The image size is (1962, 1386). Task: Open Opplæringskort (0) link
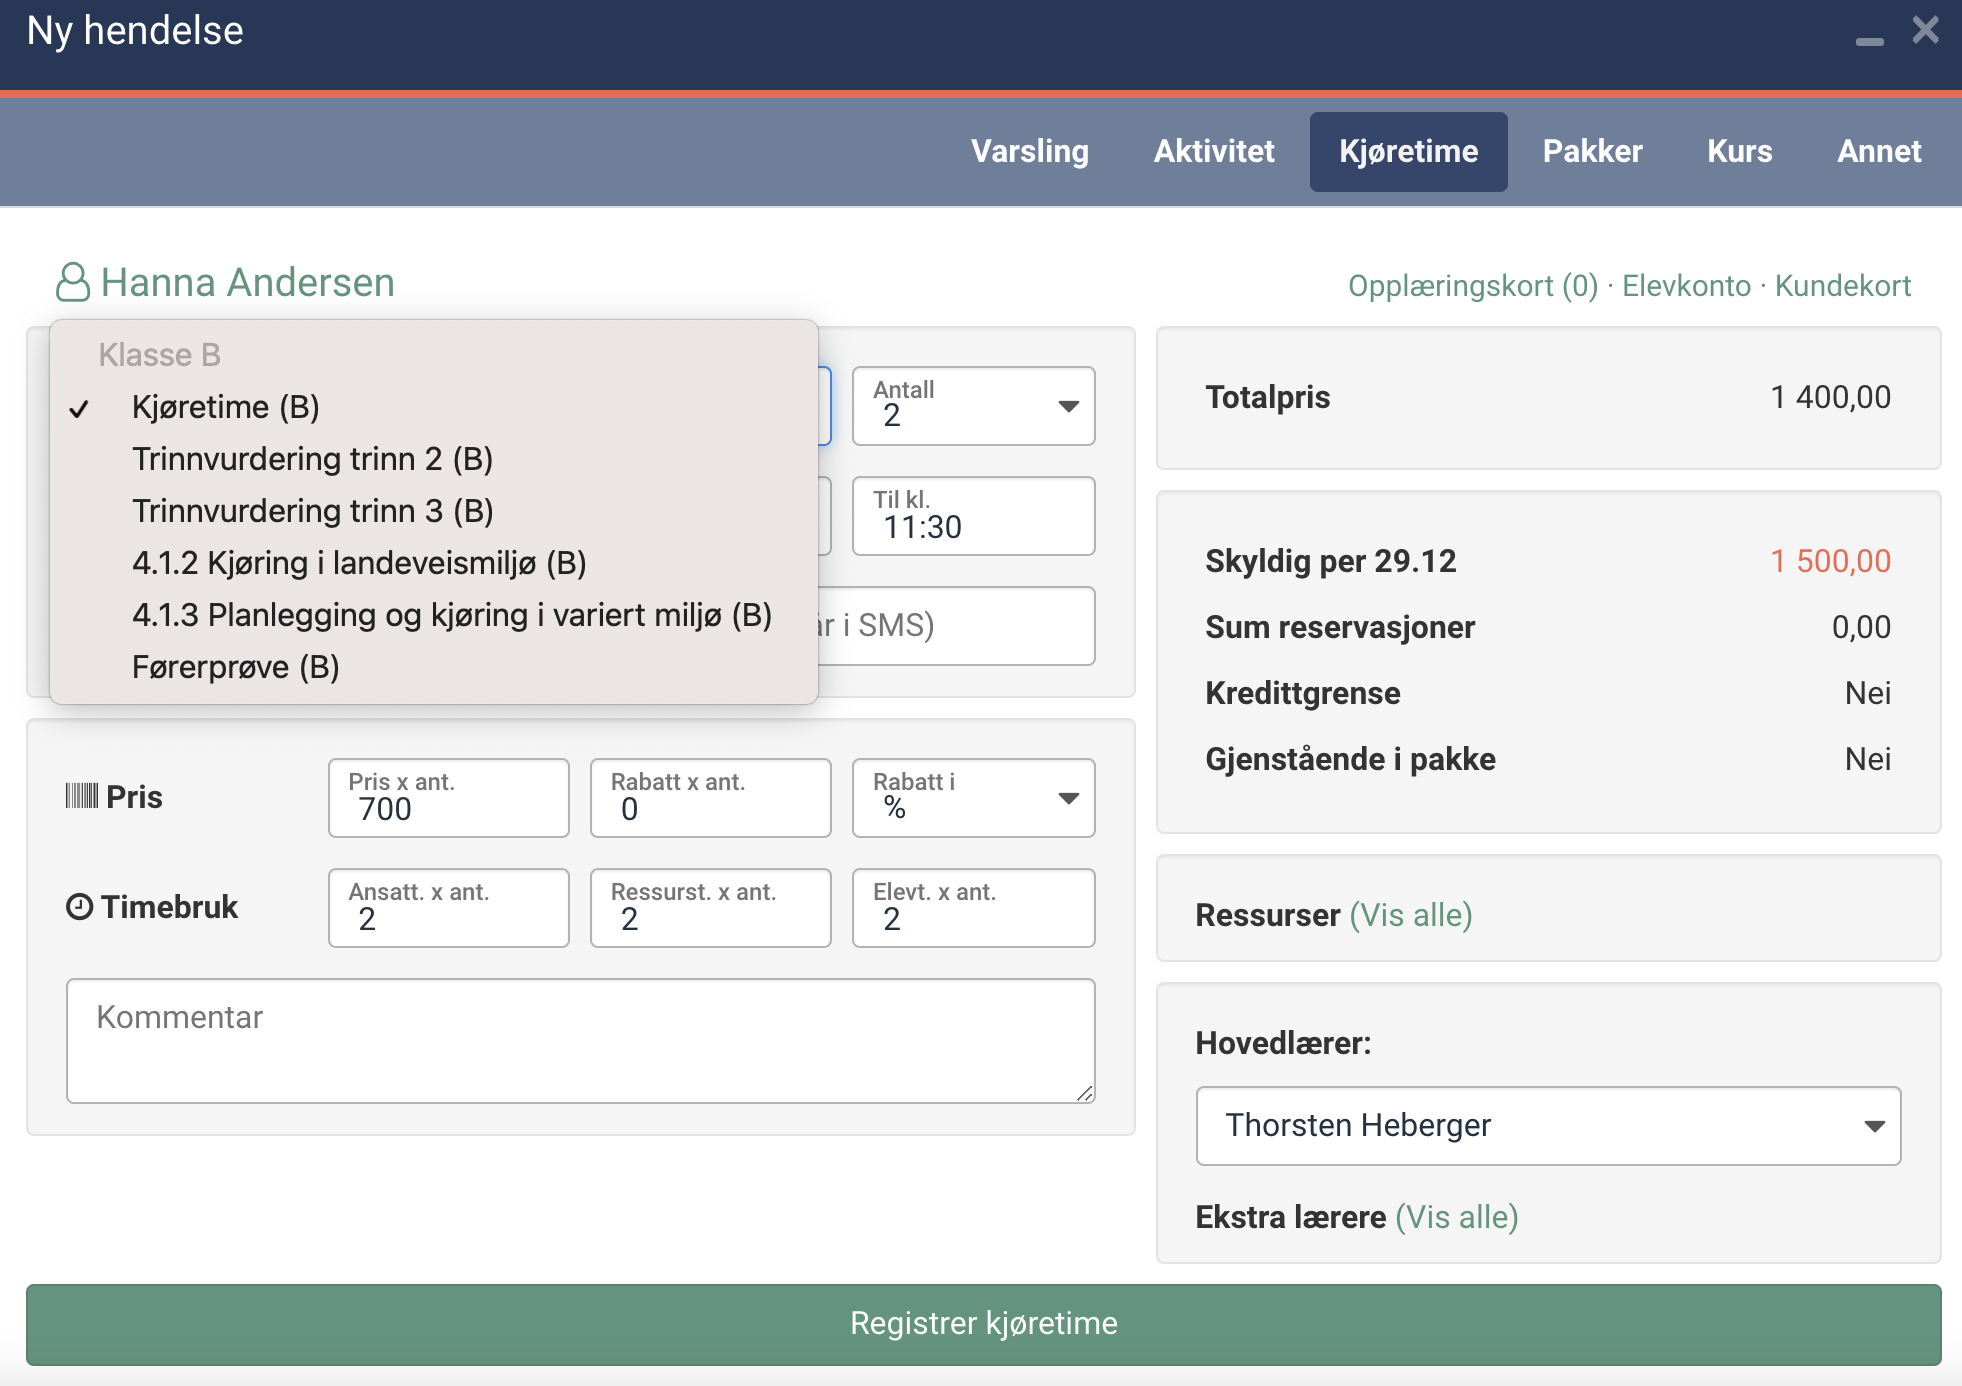1473,286
